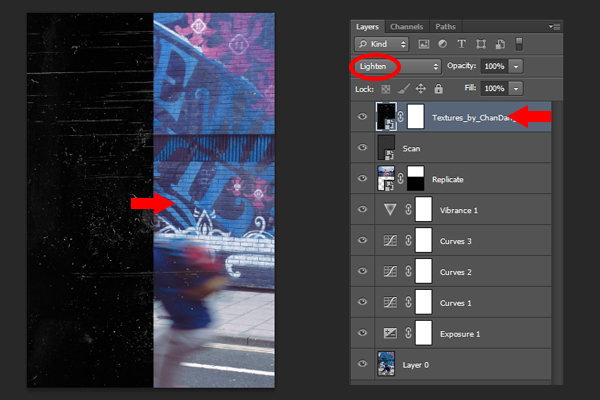Open the Lighten blend mode dropdown
Image resolution: width=600 pixels, height=400 pixels.
tap(398, 66)
